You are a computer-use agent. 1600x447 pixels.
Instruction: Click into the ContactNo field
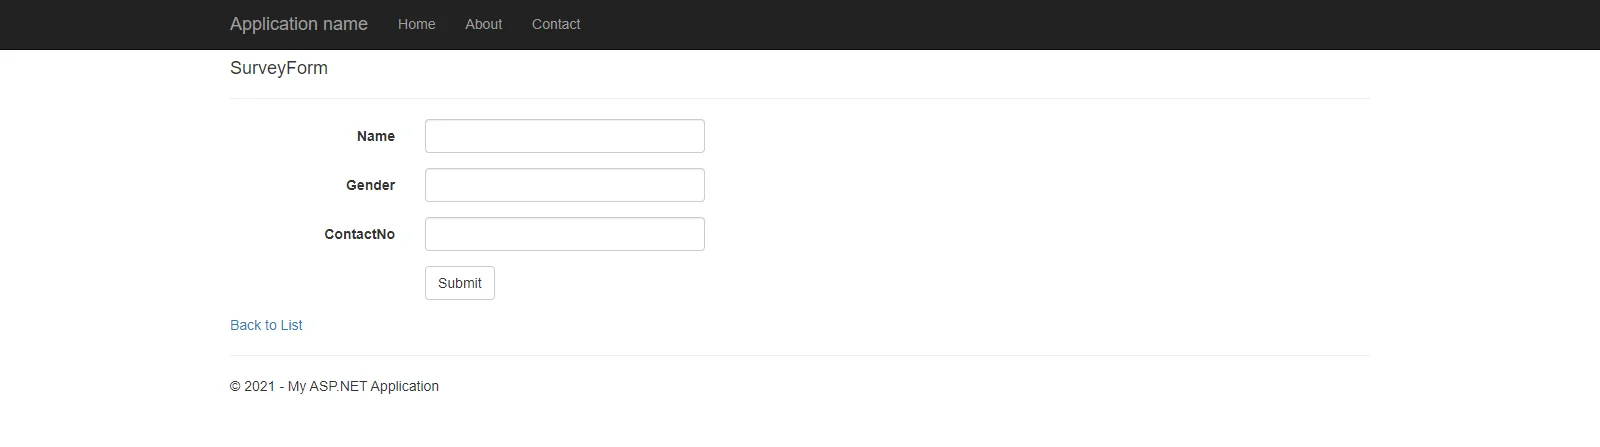565,234
